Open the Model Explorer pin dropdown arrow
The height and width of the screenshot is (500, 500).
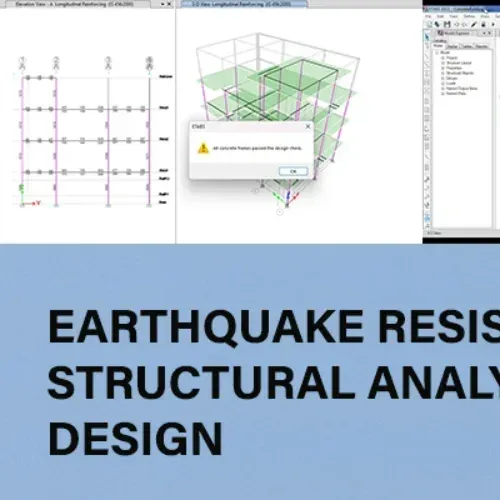tap(484, 33)
